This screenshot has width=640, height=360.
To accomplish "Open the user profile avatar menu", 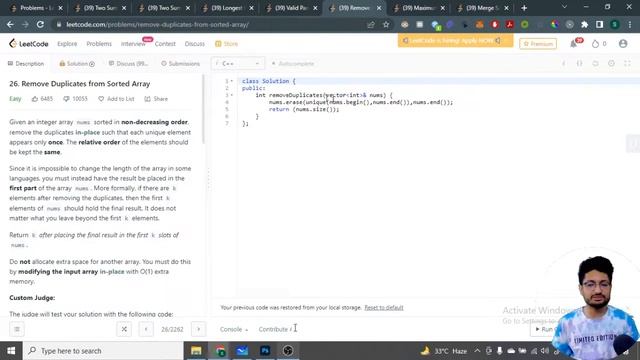I will coord(623,44).
